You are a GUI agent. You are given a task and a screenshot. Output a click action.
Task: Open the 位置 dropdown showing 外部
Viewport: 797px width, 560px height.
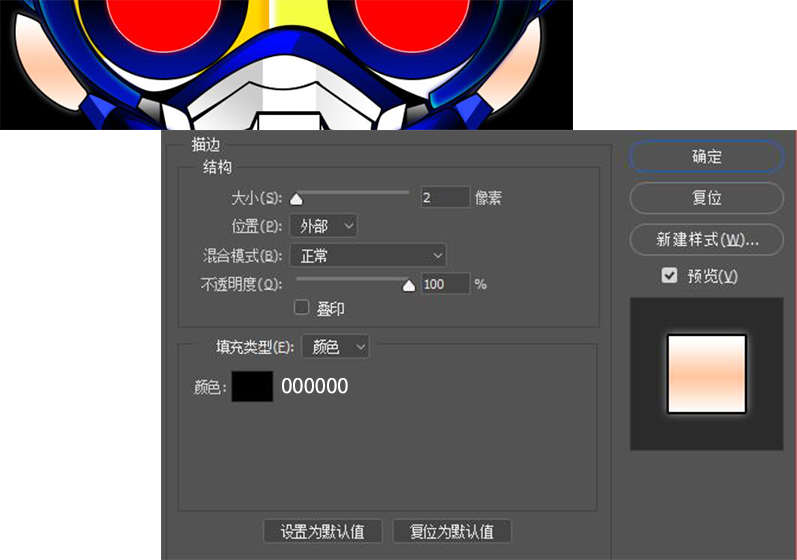click(x=323, y=226)
